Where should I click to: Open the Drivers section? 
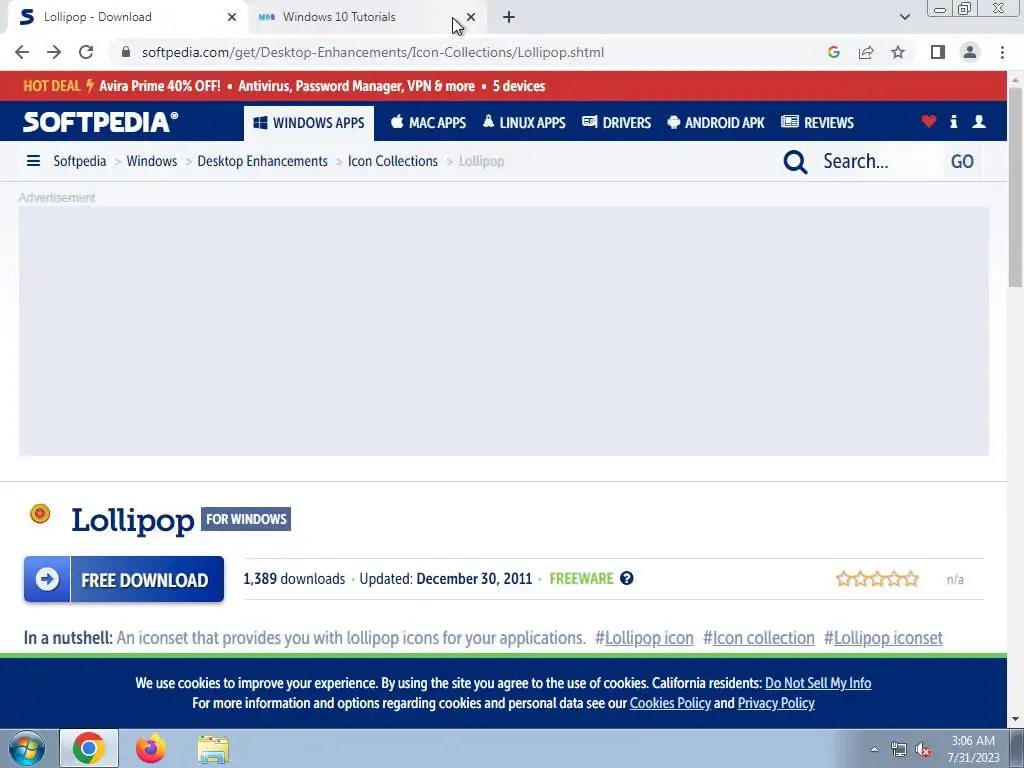[x=616, y=123]
